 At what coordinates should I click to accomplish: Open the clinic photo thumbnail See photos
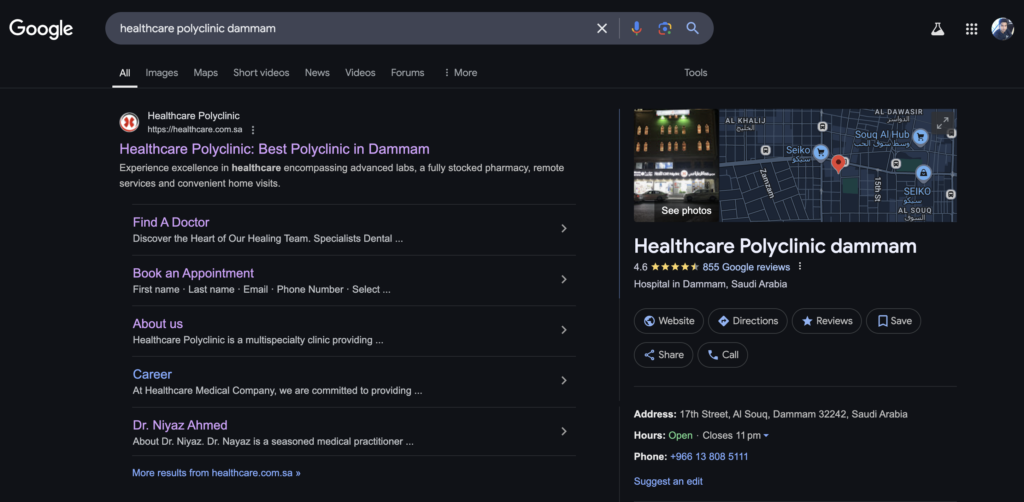(676, 165)
